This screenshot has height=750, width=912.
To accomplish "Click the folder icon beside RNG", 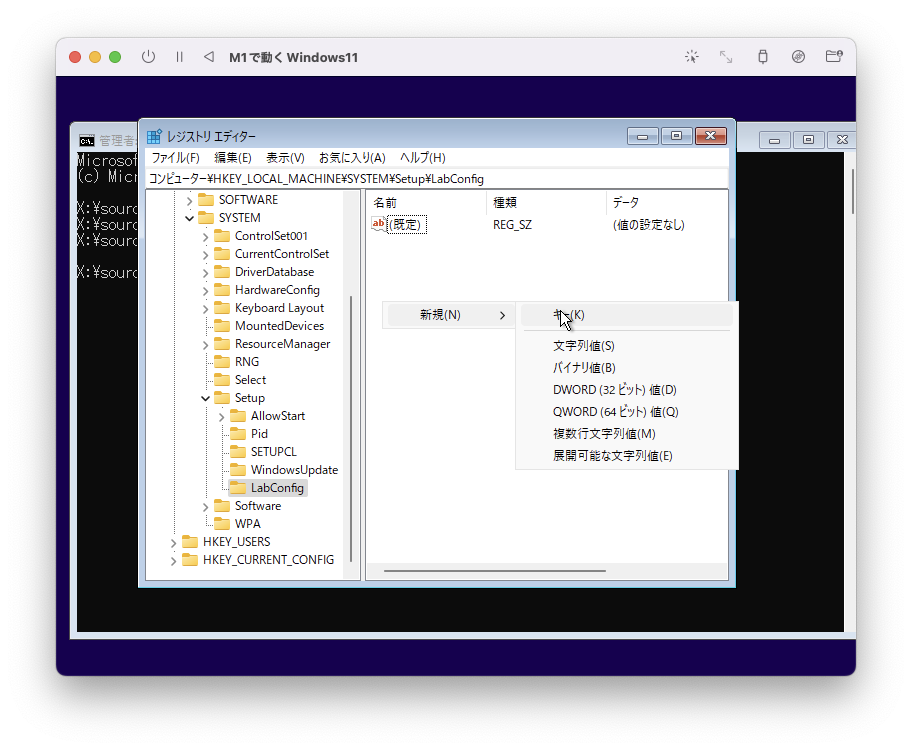I will click(222, 362).
